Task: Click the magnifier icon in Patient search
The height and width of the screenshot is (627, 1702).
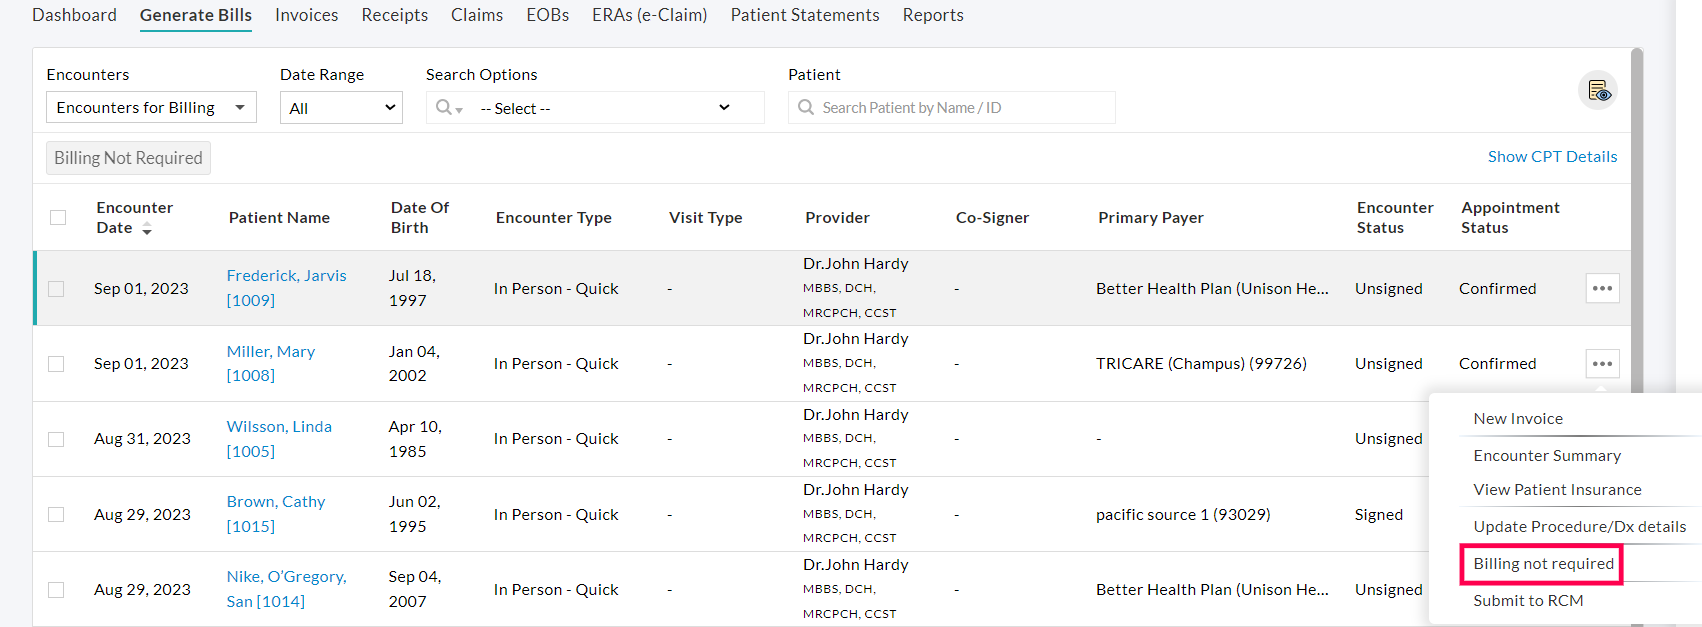Action: (806, 108)
